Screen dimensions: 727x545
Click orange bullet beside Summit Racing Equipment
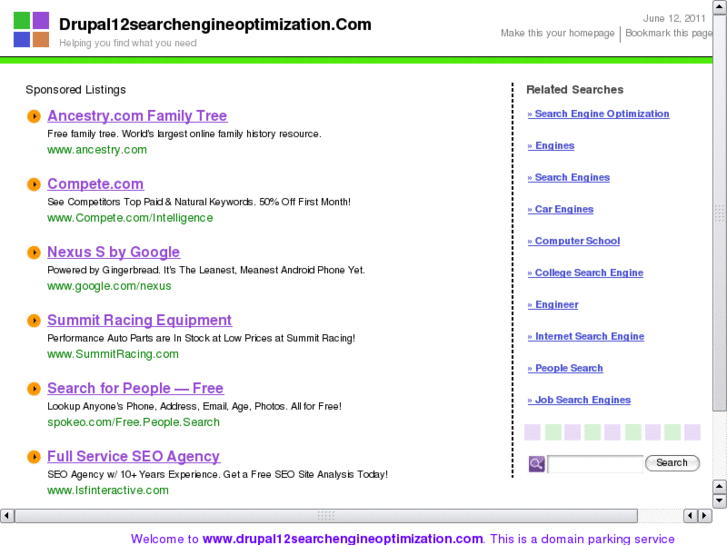point(34,321)
